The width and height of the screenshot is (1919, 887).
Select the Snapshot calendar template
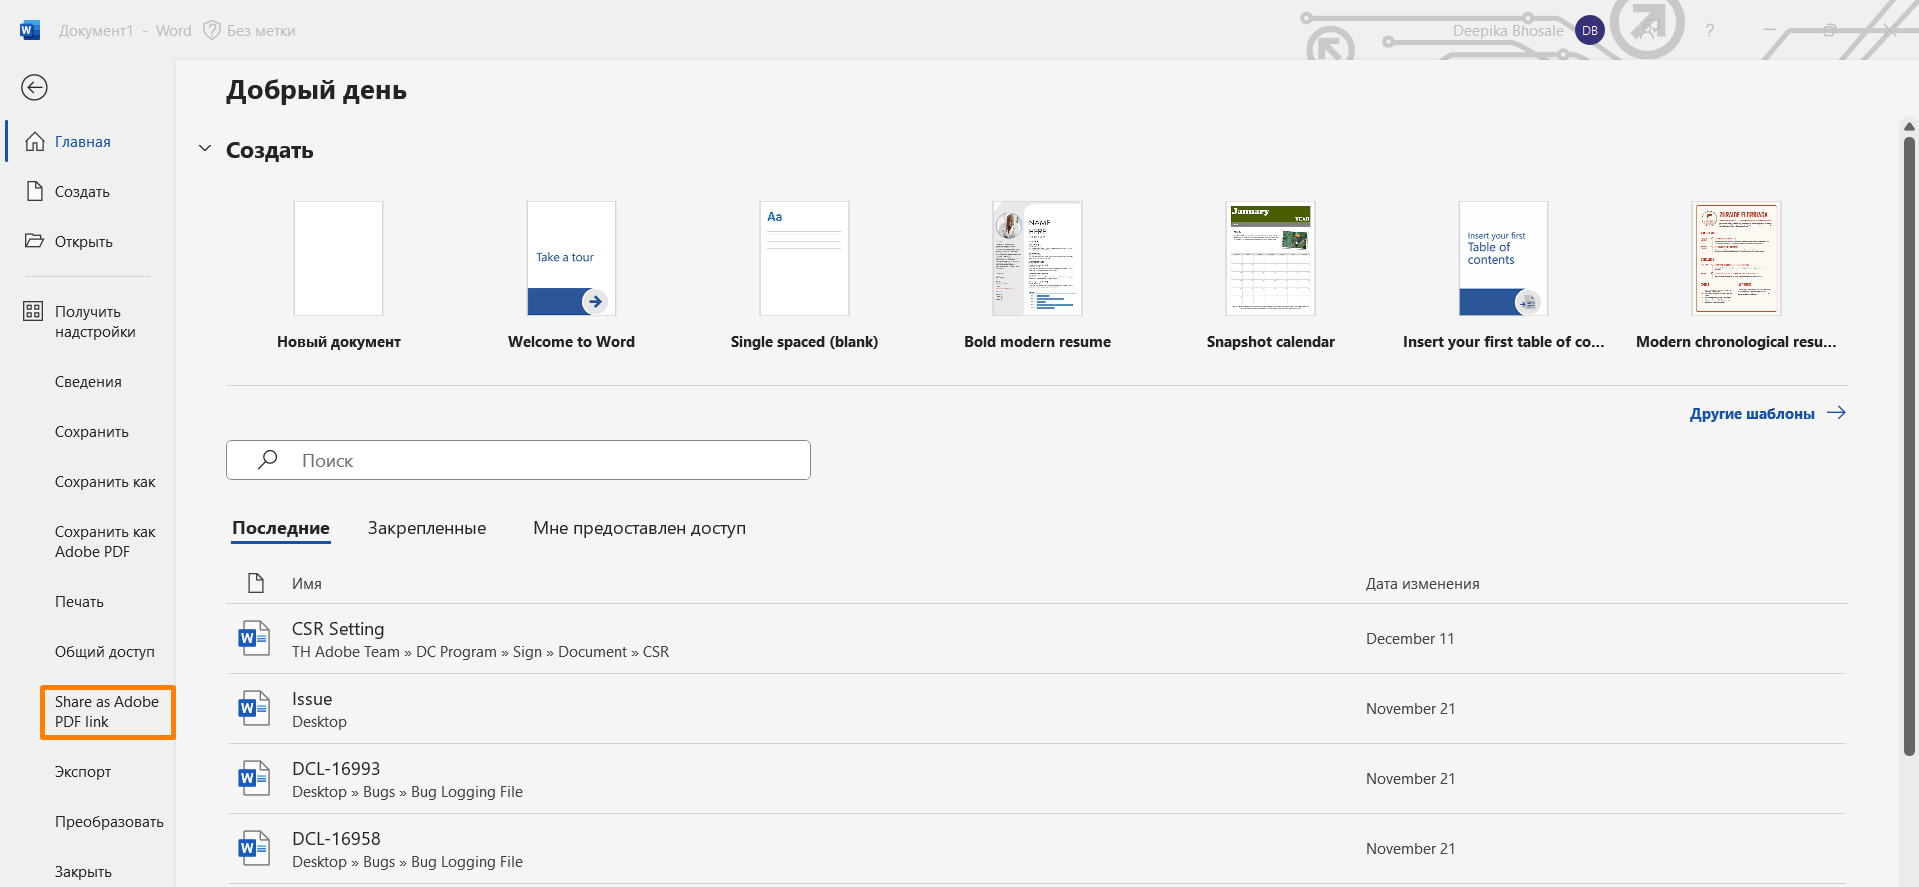(1270, 275)
